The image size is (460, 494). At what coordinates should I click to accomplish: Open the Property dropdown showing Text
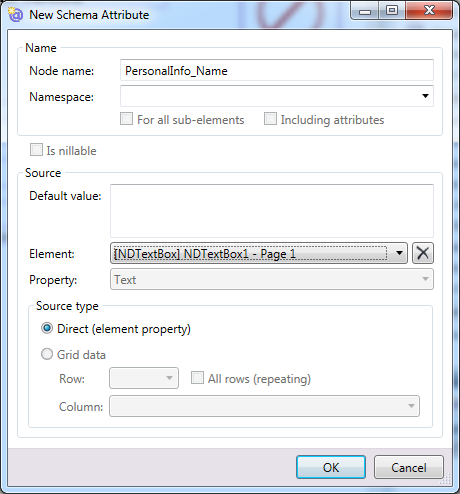[x=272, y=279]
